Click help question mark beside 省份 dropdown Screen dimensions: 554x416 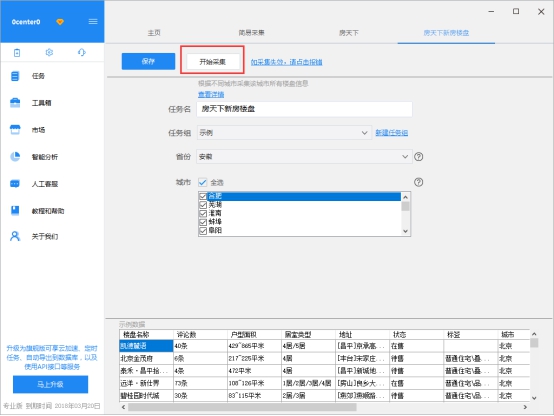tap(418, 157)
